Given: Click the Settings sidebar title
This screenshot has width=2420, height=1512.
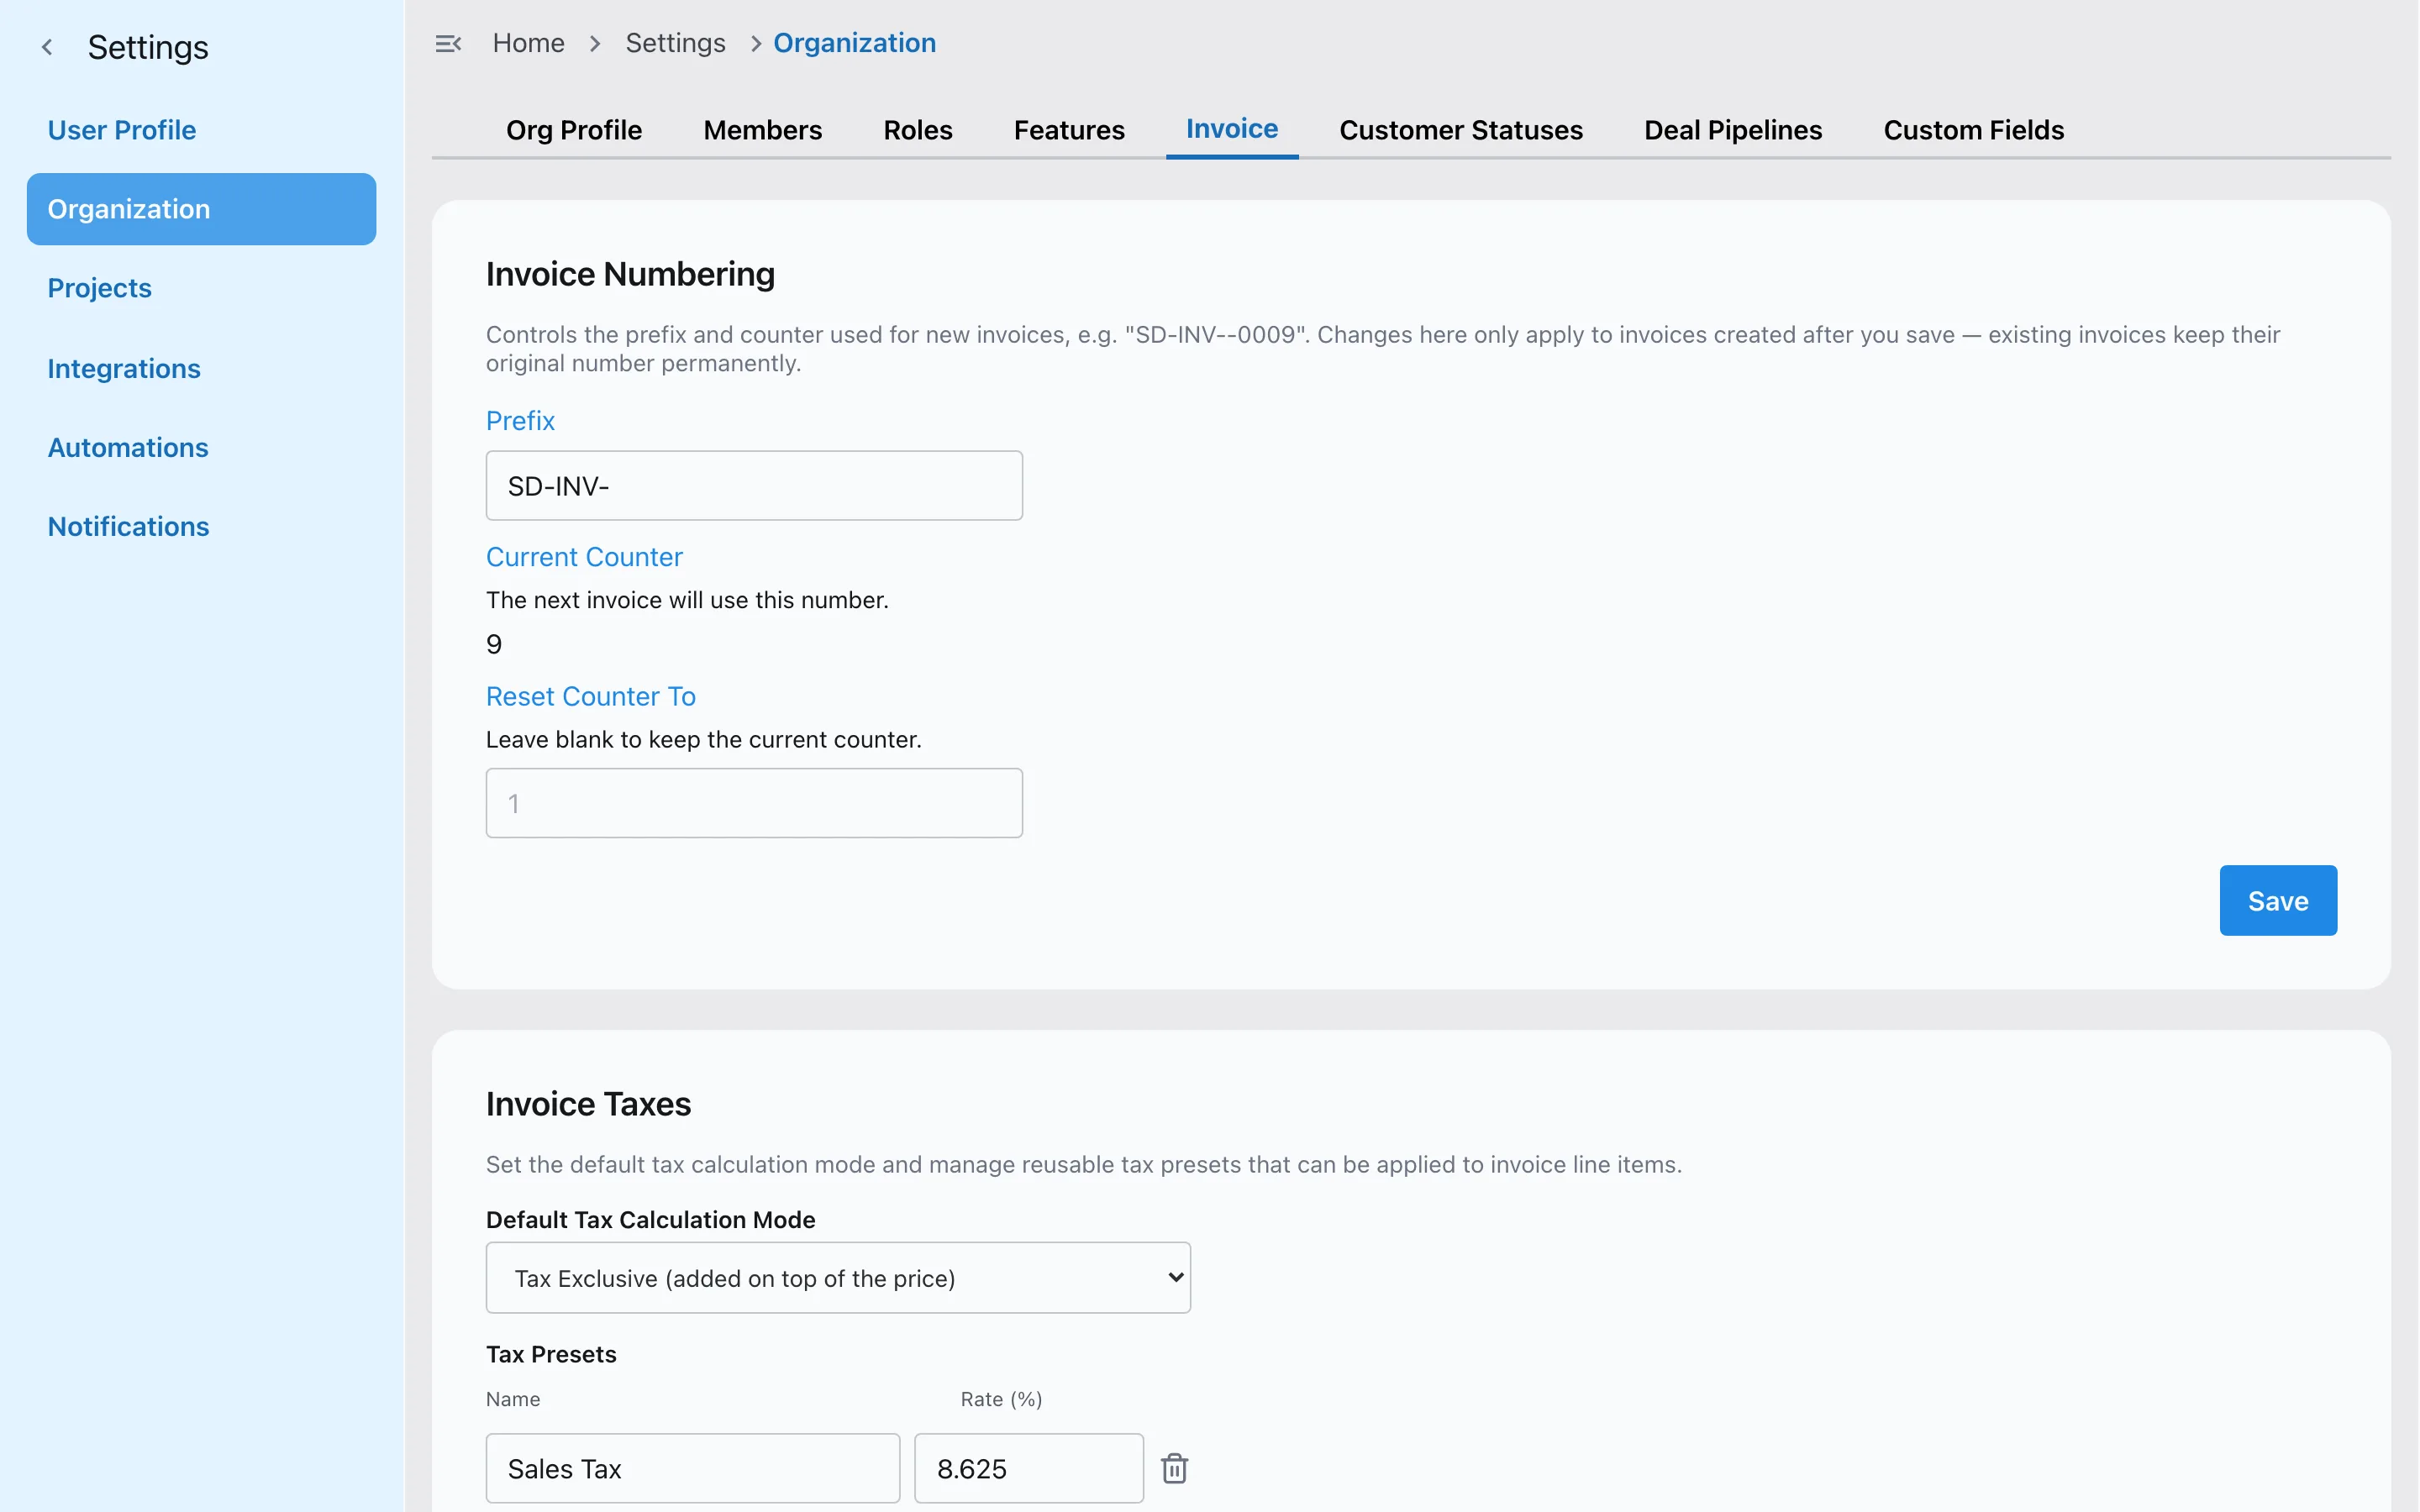Looking at the screenshot, I should click(x=148, y=47).
